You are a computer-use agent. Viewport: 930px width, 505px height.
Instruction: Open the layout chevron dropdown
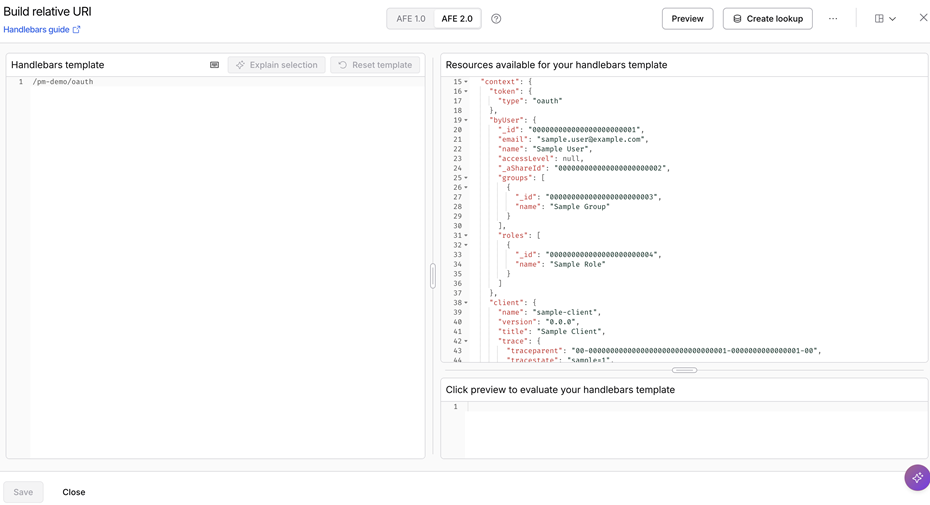pos(893,18)
